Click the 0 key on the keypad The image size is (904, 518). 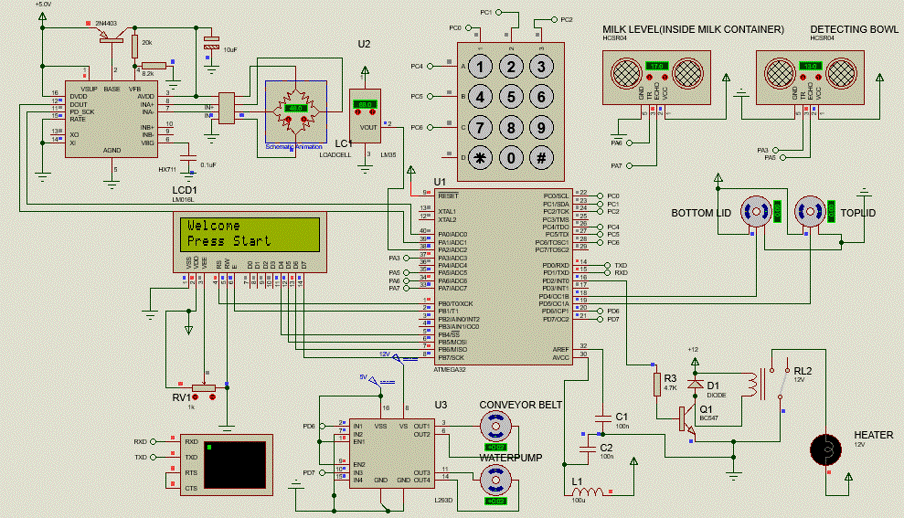[511, 158]
